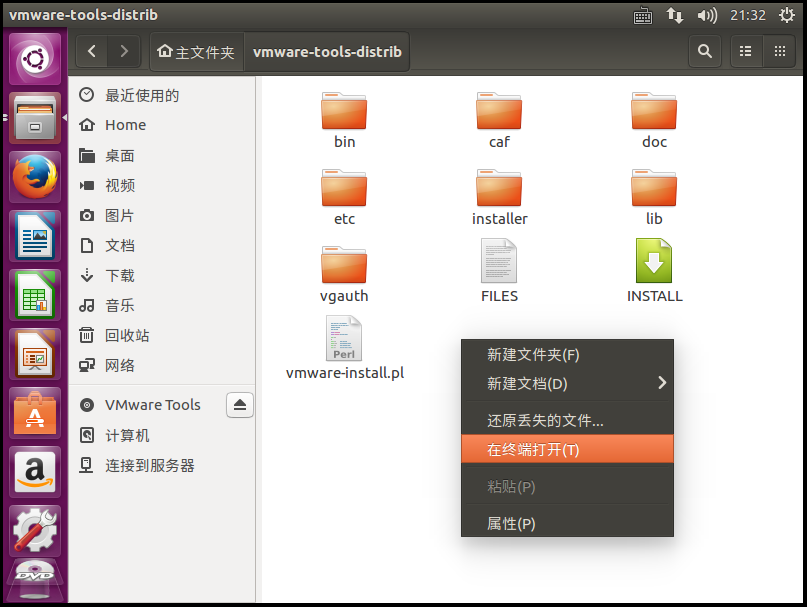
Task: Select the caf folder
Action: pyautogui.click(x=499, y=121)
